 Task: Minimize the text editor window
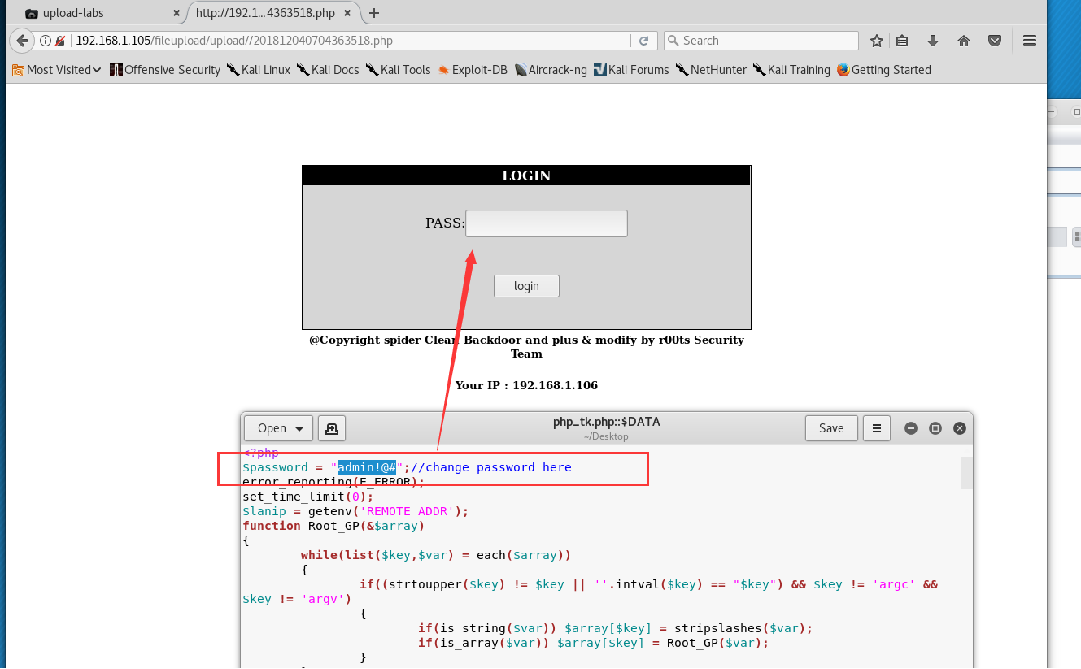tap(911, 428)
